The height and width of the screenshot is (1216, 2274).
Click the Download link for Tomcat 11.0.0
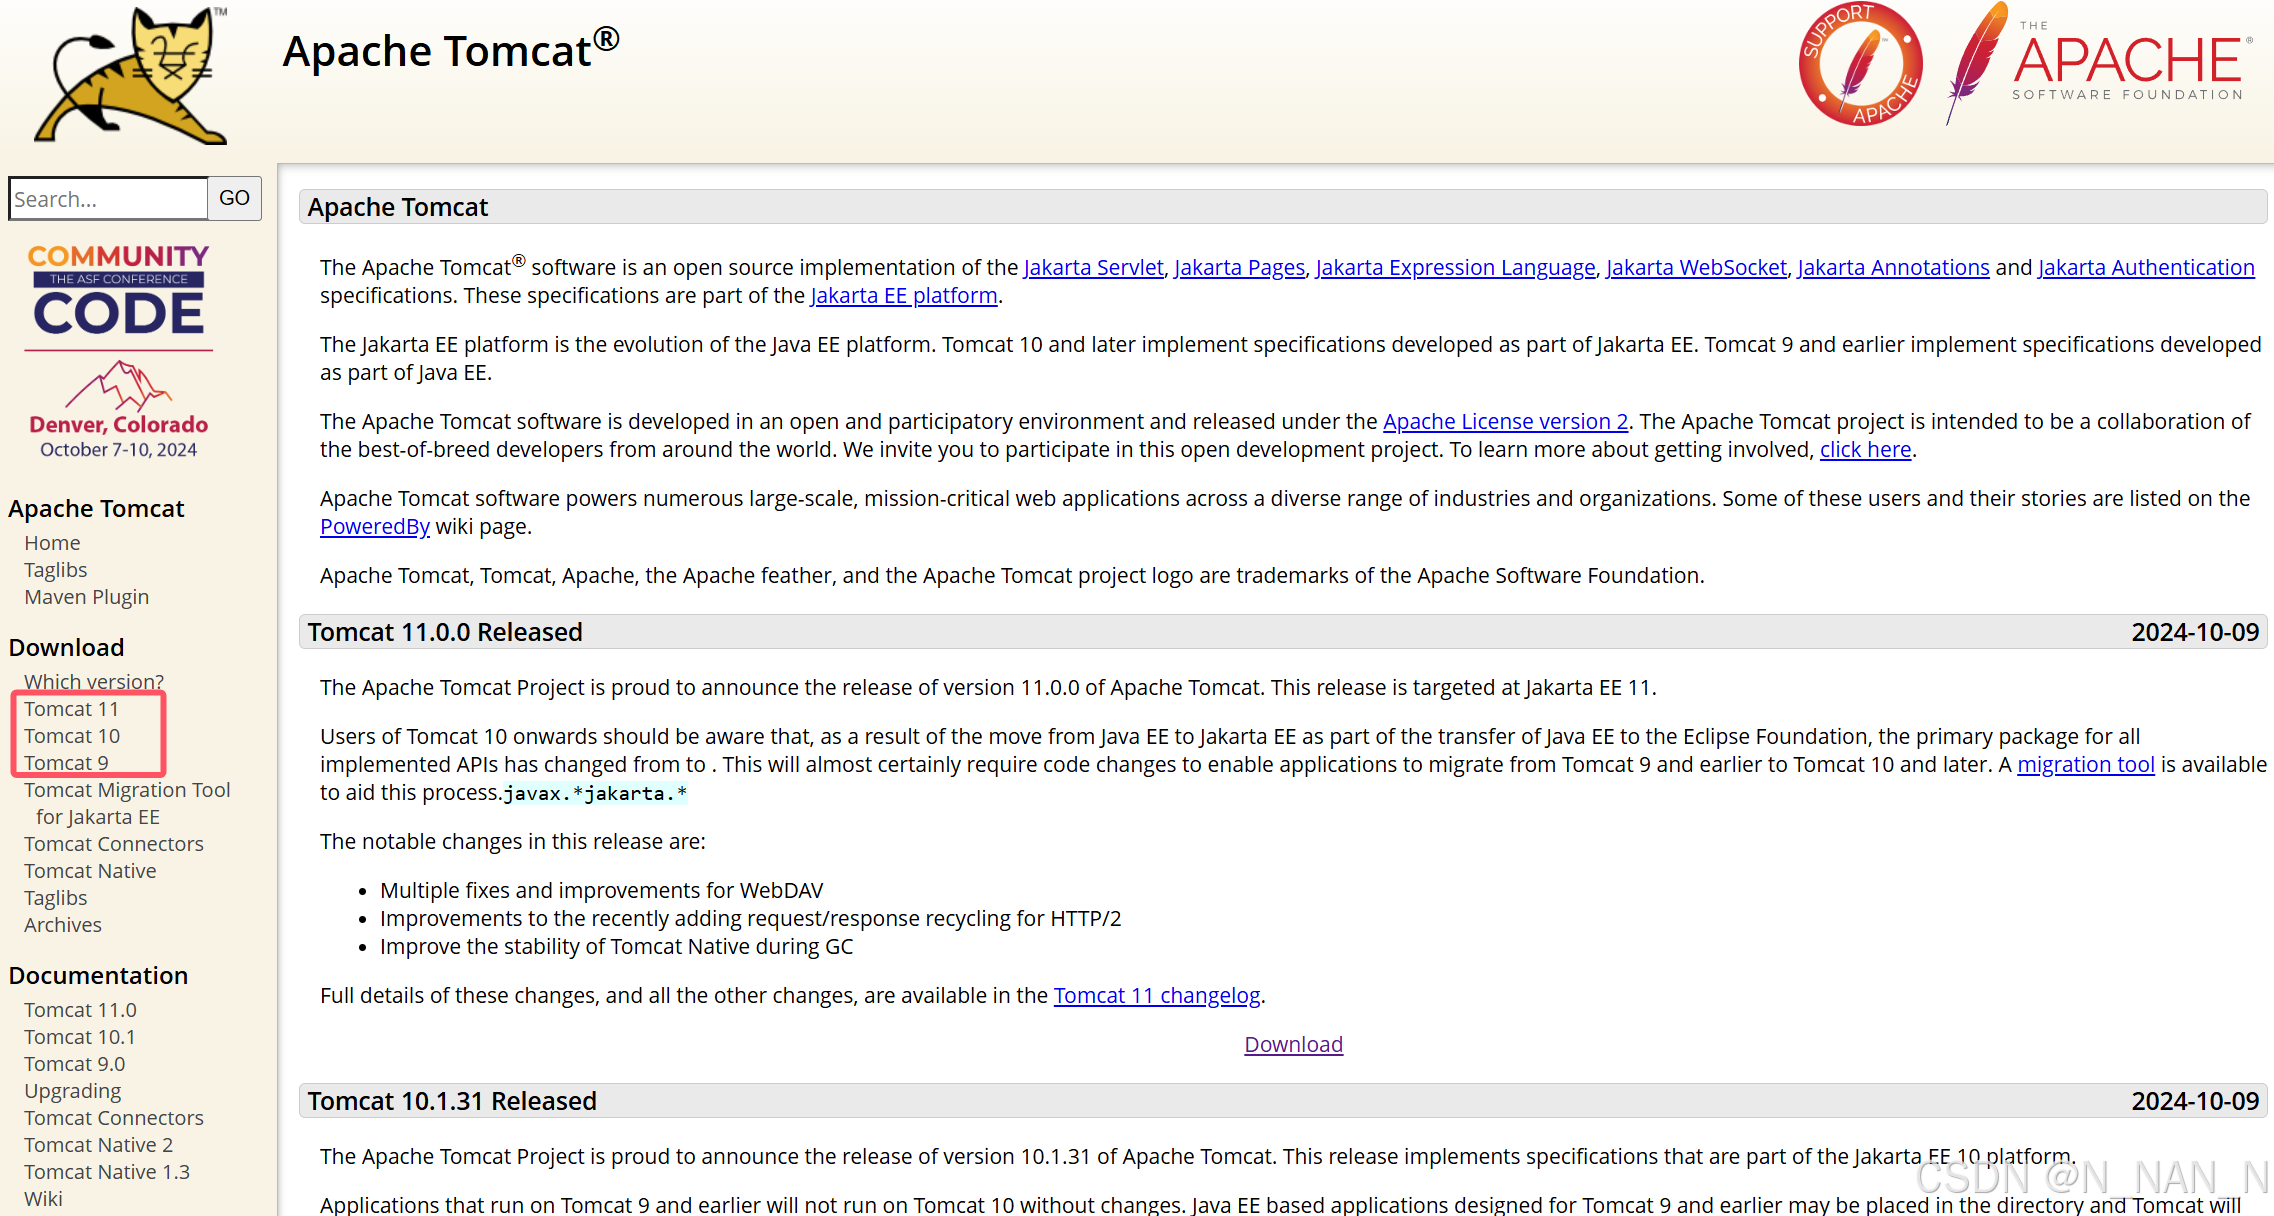1293,1044
